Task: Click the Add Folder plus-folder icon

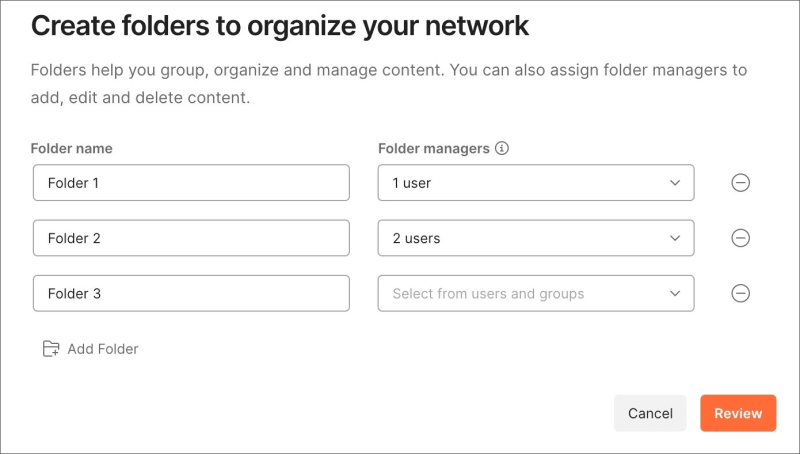Action: click(x=51, y=349)
